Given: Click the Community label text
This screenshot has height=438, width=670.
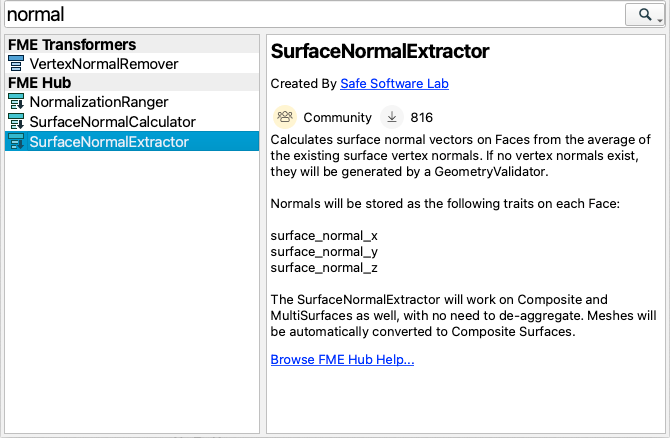Looking at the screenshot, I should [338, 117].
